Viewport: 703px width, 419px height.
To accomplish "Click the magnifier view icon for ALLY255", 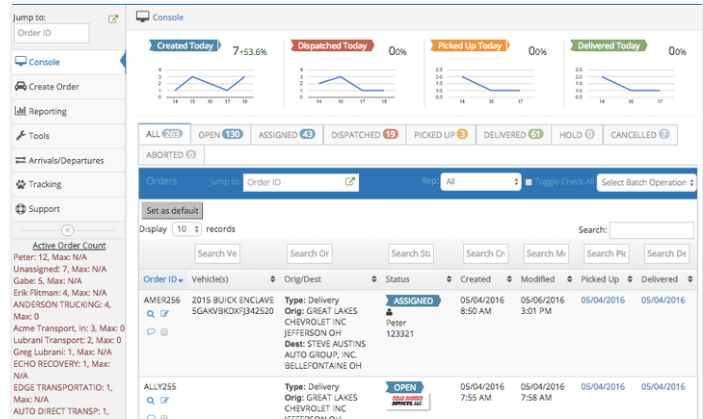I will 151,401.
